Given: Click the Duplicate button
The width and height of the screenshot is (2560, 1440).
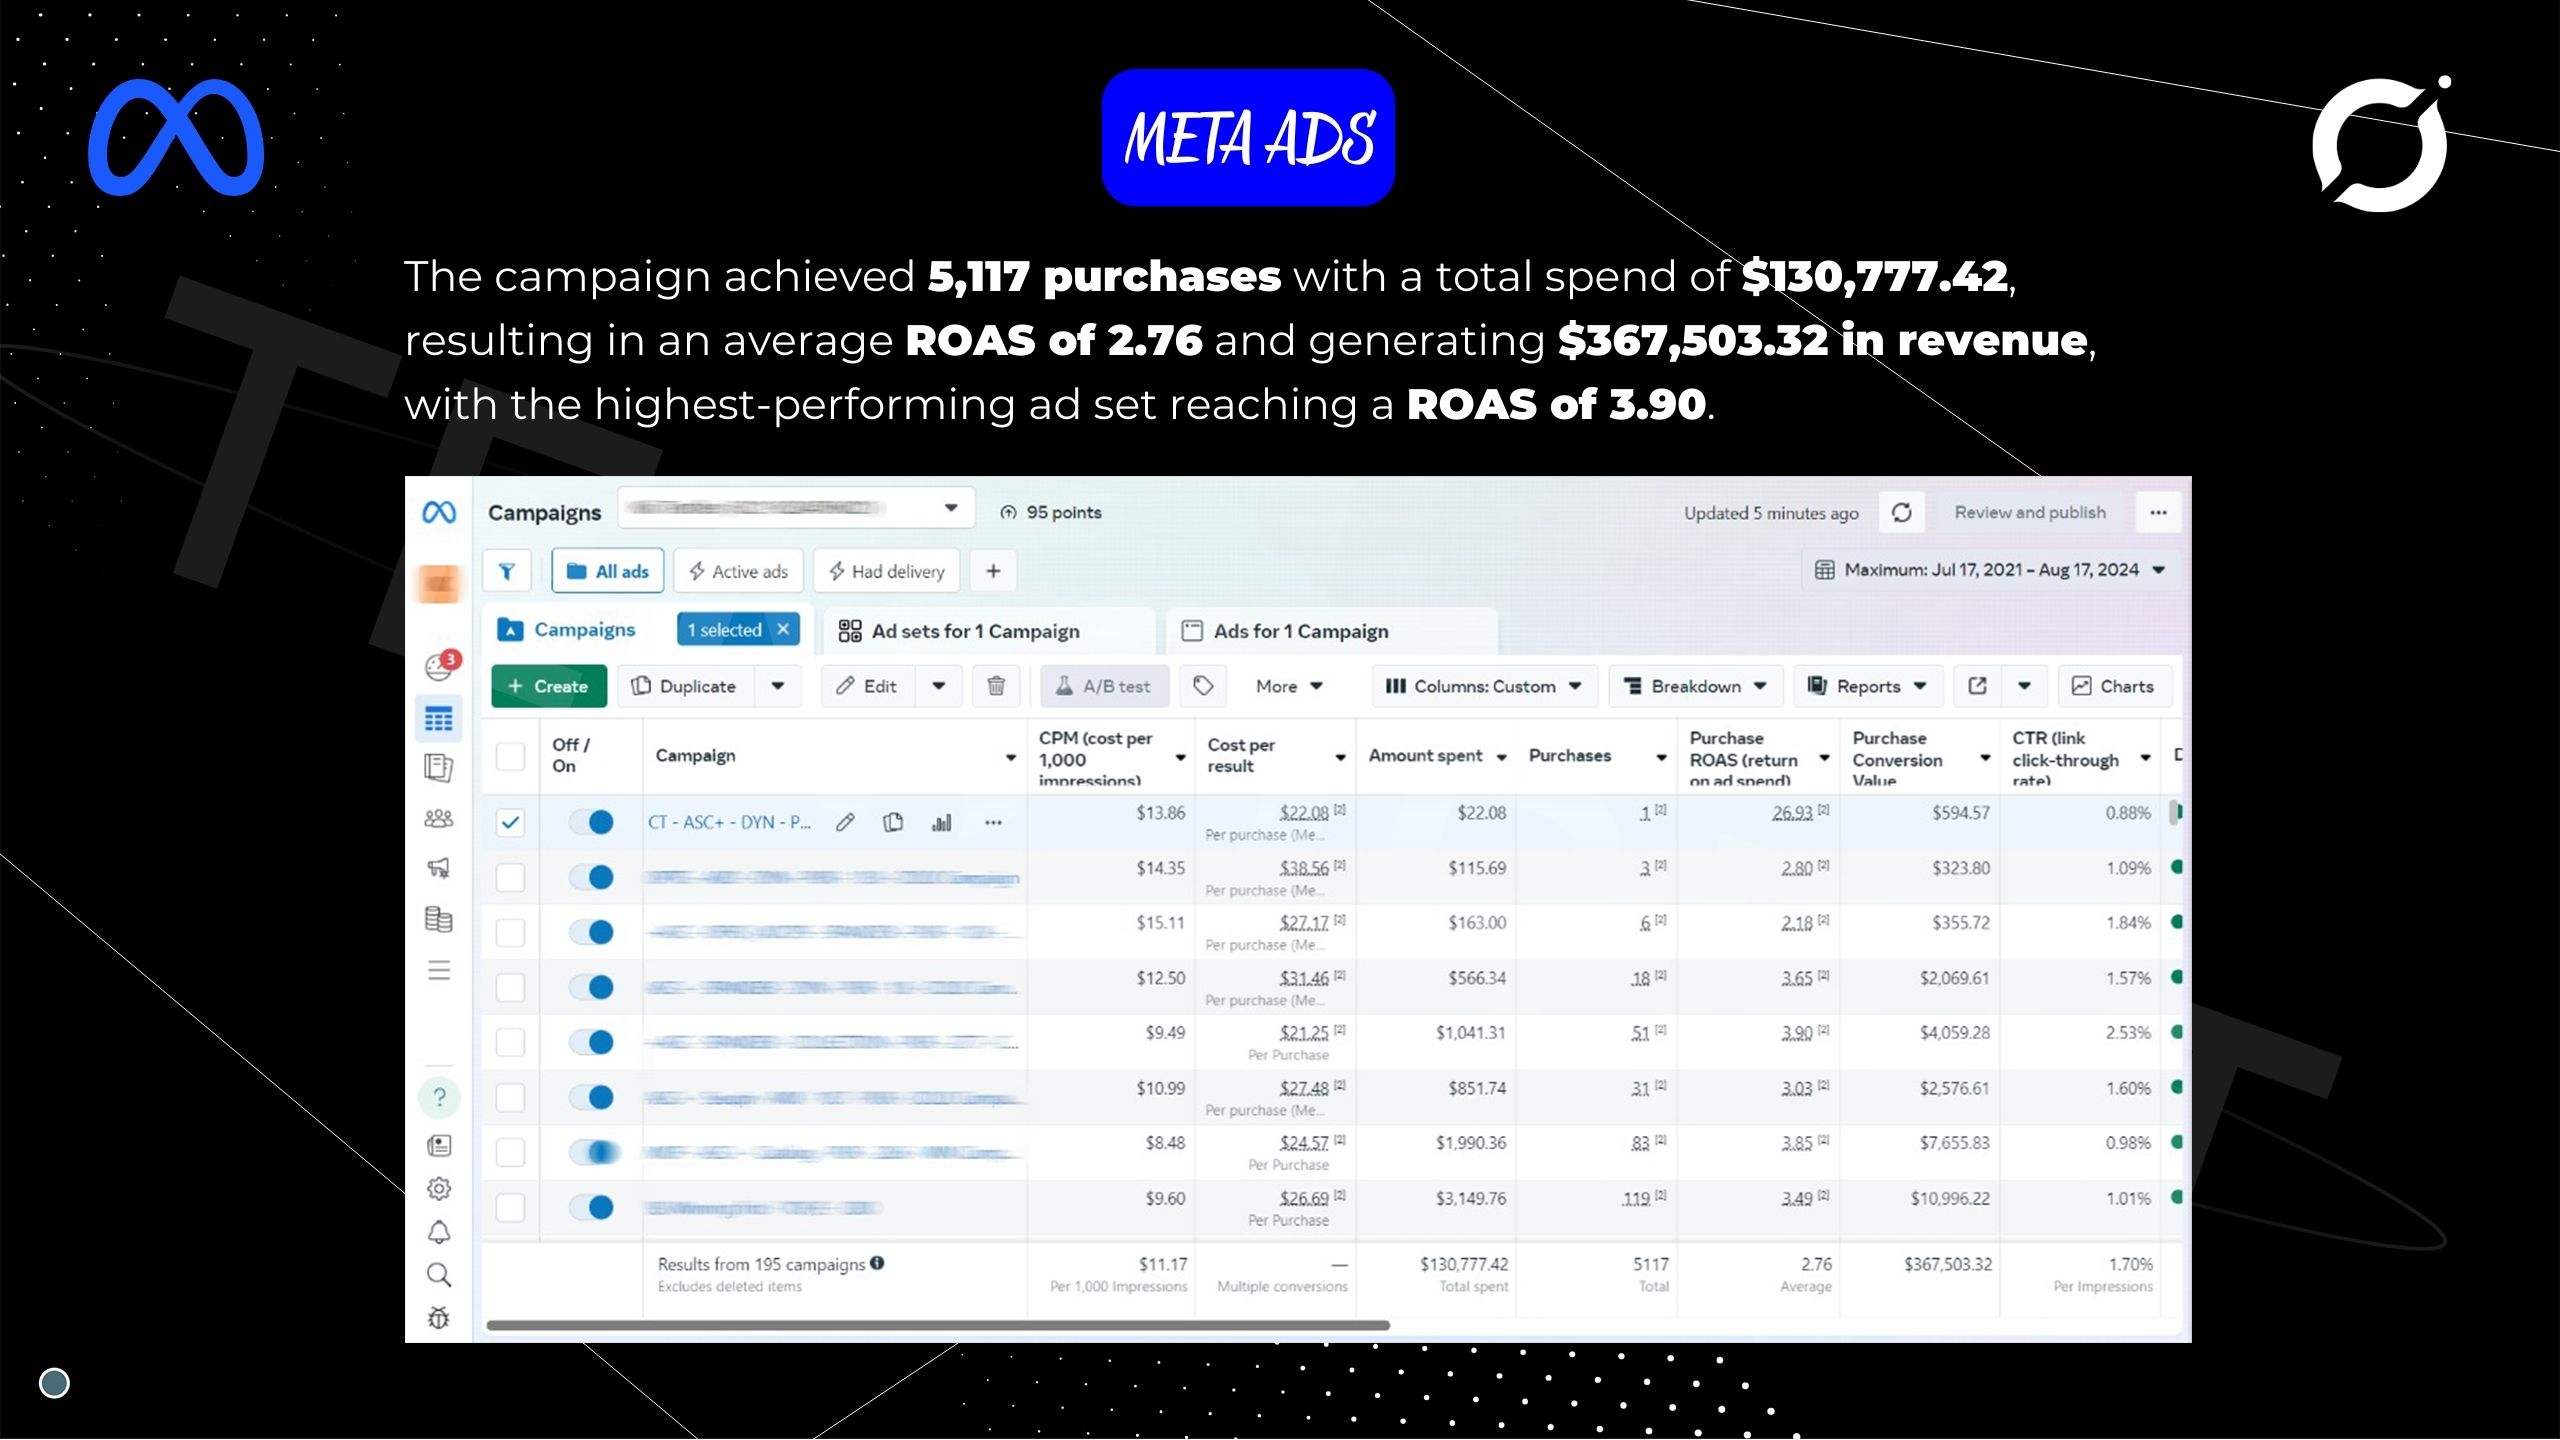Looking at the screenshot, I should (685, 686).
